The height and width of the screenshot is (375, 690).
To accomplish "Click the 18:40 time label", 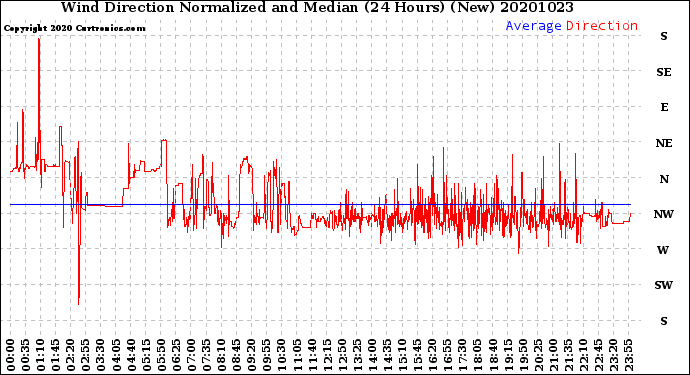I will (x=493, y=355).
